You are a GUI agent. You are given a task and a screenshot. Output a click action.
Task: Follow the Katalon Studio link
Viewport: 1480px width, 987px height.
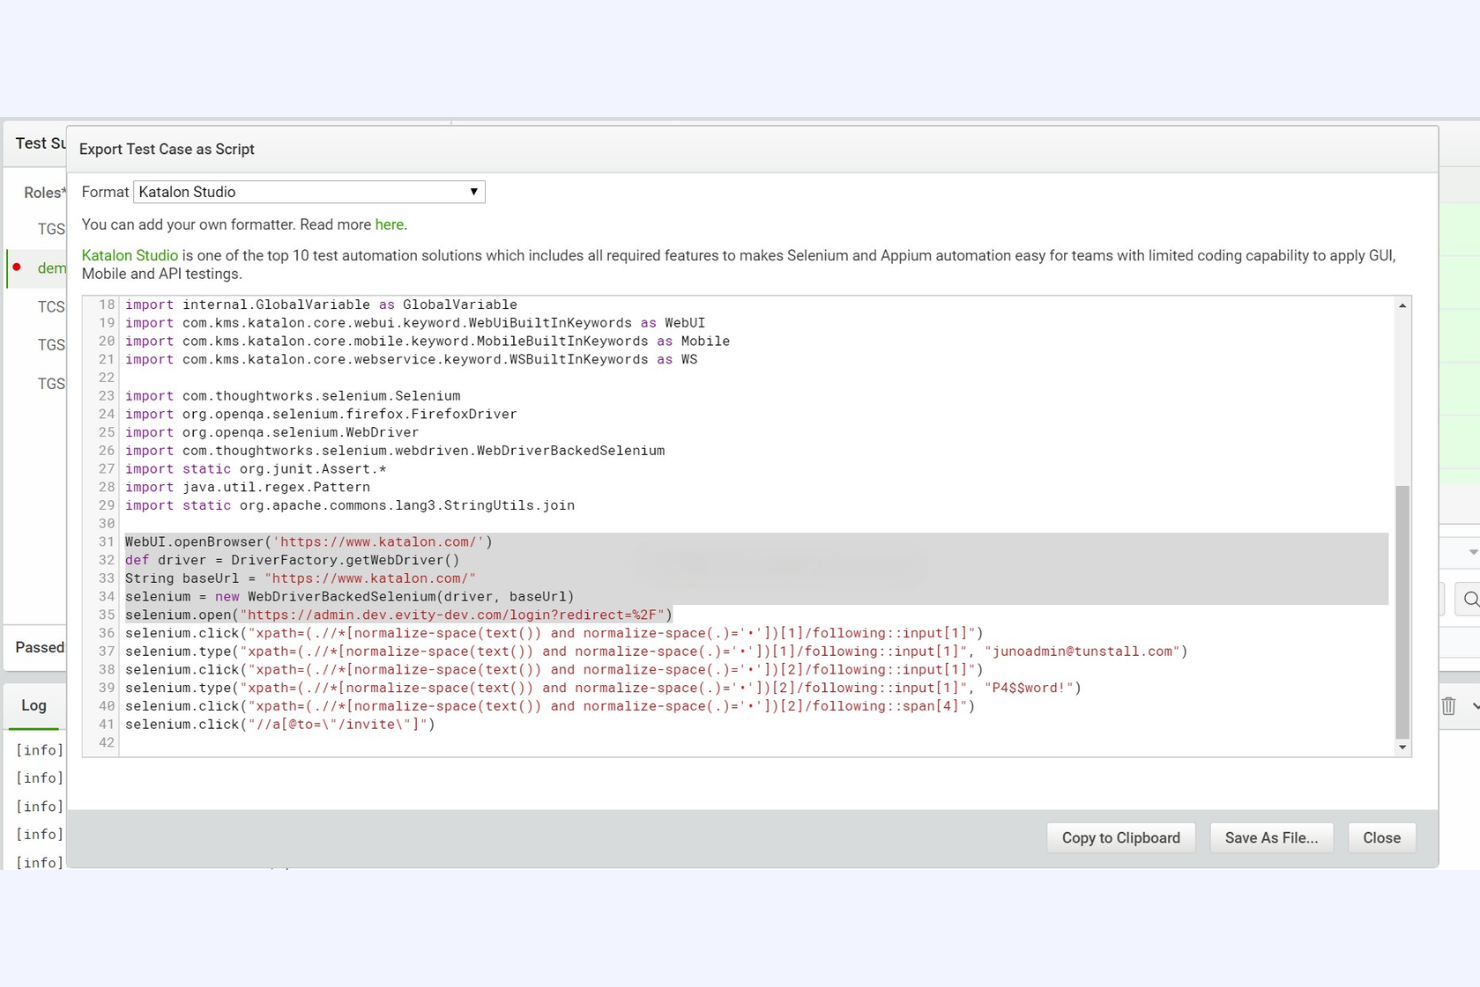(x=129, y=256)
